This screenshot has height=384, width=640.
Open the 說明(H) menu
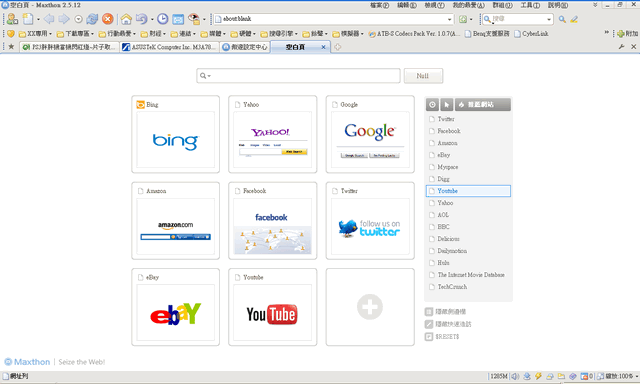coord(558,5)
